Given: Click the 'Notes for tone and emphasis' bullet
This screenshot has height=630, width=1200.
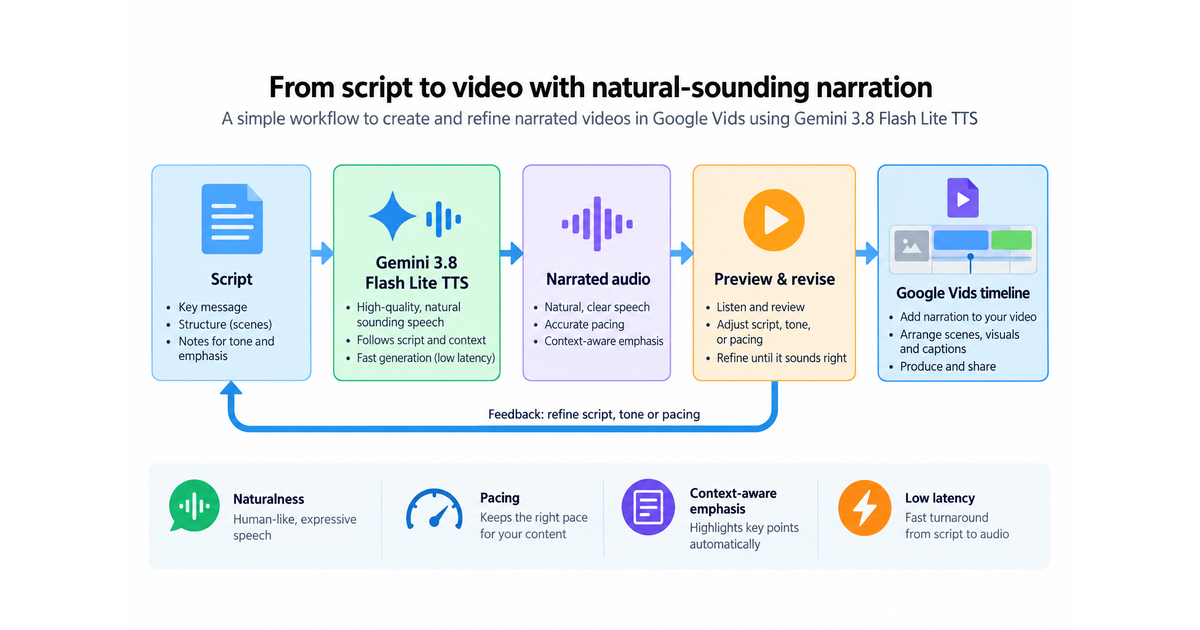Looking at the screenshot, I should pos(226,349).
